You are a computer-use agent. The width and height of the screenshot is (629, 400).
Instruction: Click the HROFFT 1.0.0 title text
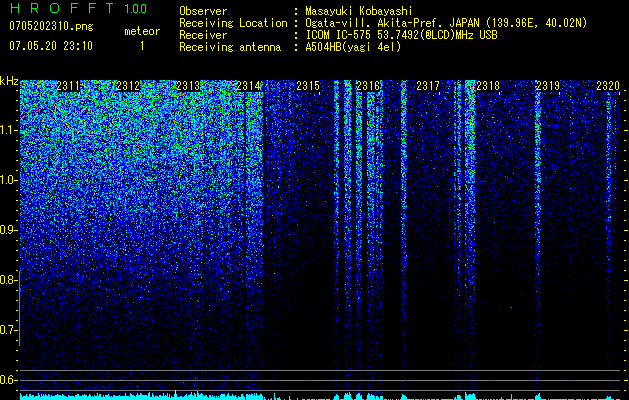point(78,8)
